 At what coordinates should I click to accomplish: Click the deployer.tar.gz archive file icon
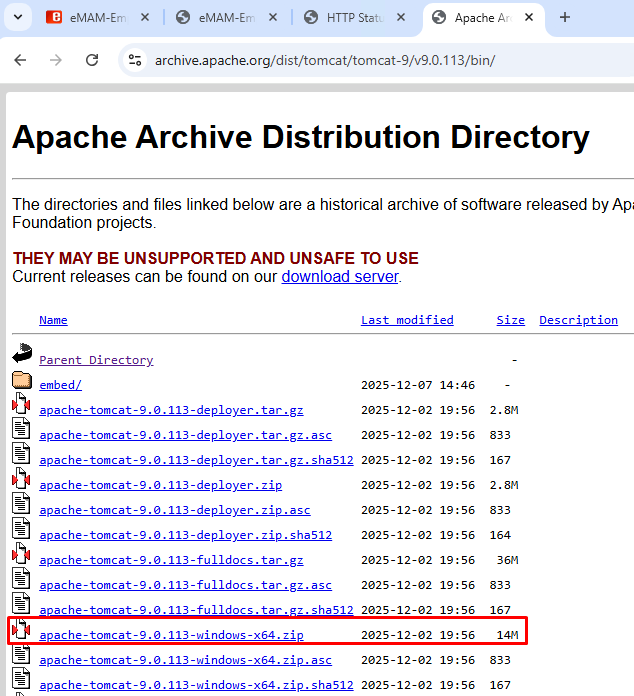(22, 405)
